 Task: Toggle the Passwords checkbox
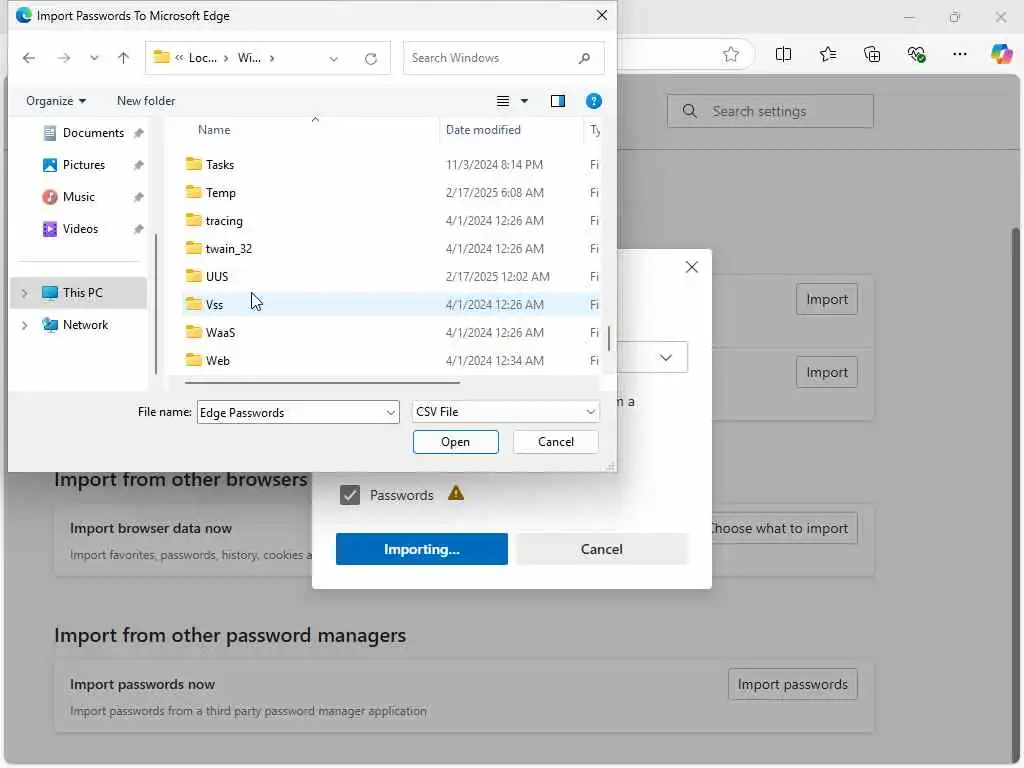(x=350, y=495)
